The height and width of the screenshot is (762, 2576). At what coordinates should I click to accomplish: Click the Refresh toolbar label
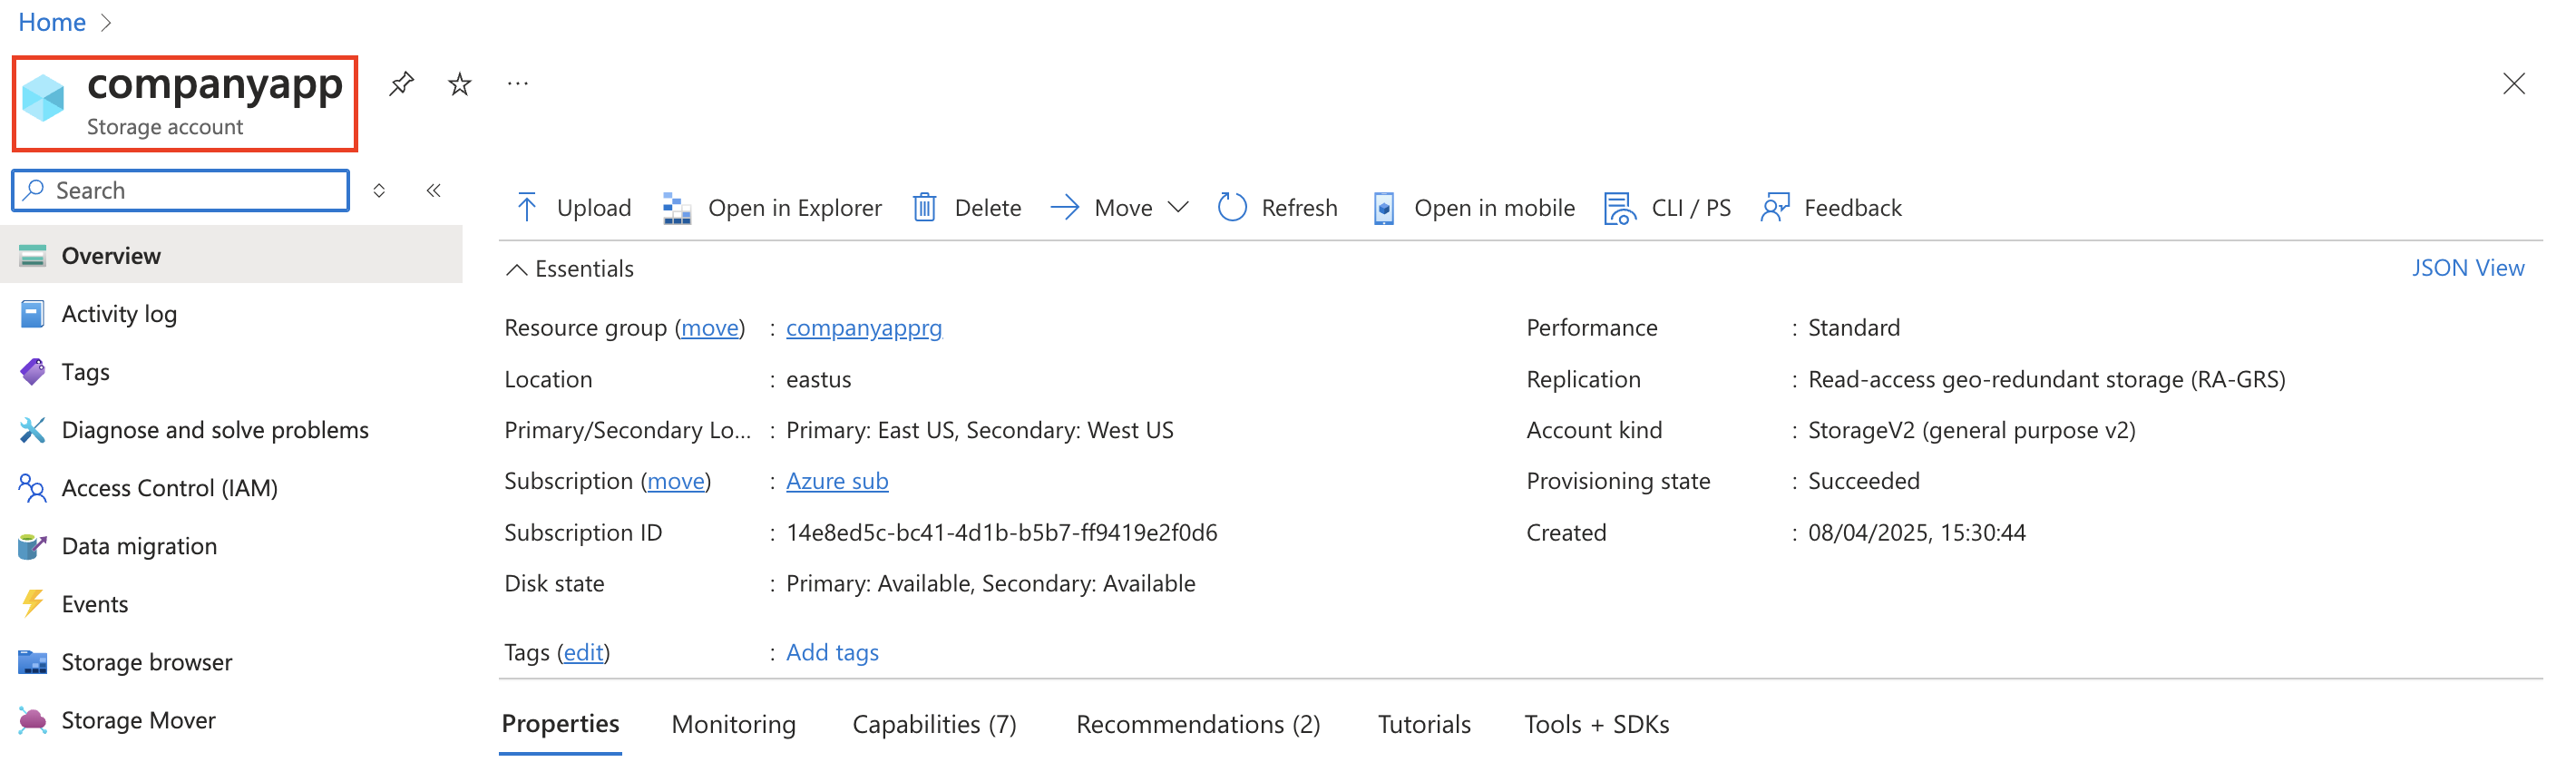(1299, 207)
